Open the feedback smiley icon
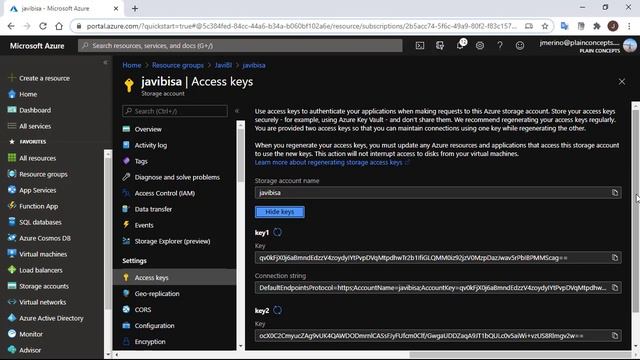 click(x=520, y=46)
